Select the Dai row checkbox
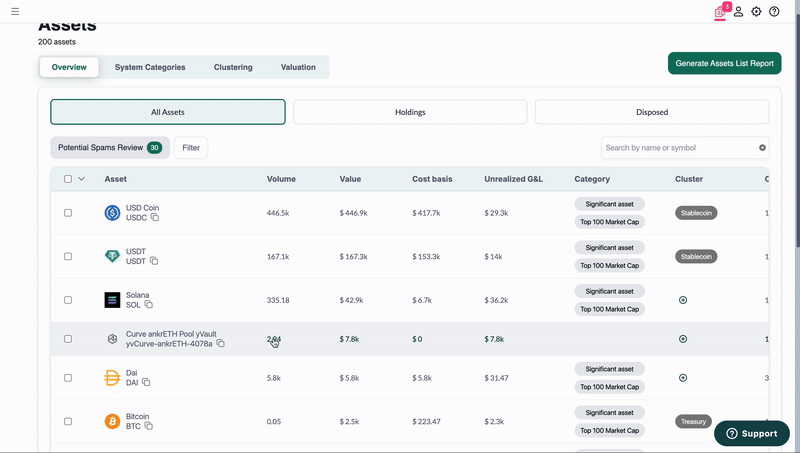Viewport: 800px width, 453px height. coord(68,378)
